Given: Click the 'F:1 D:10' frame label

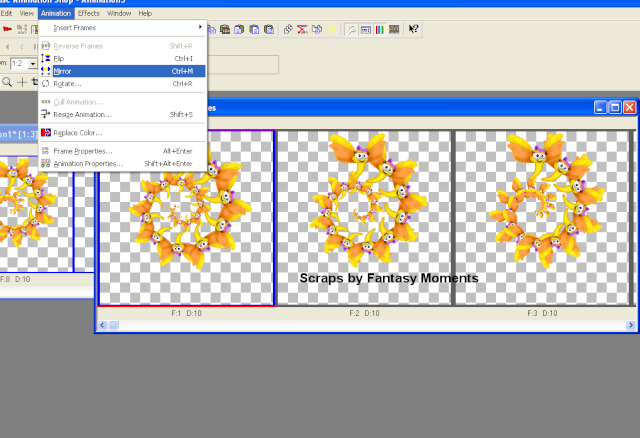Looking at the screenshot, I should (186, 313).
